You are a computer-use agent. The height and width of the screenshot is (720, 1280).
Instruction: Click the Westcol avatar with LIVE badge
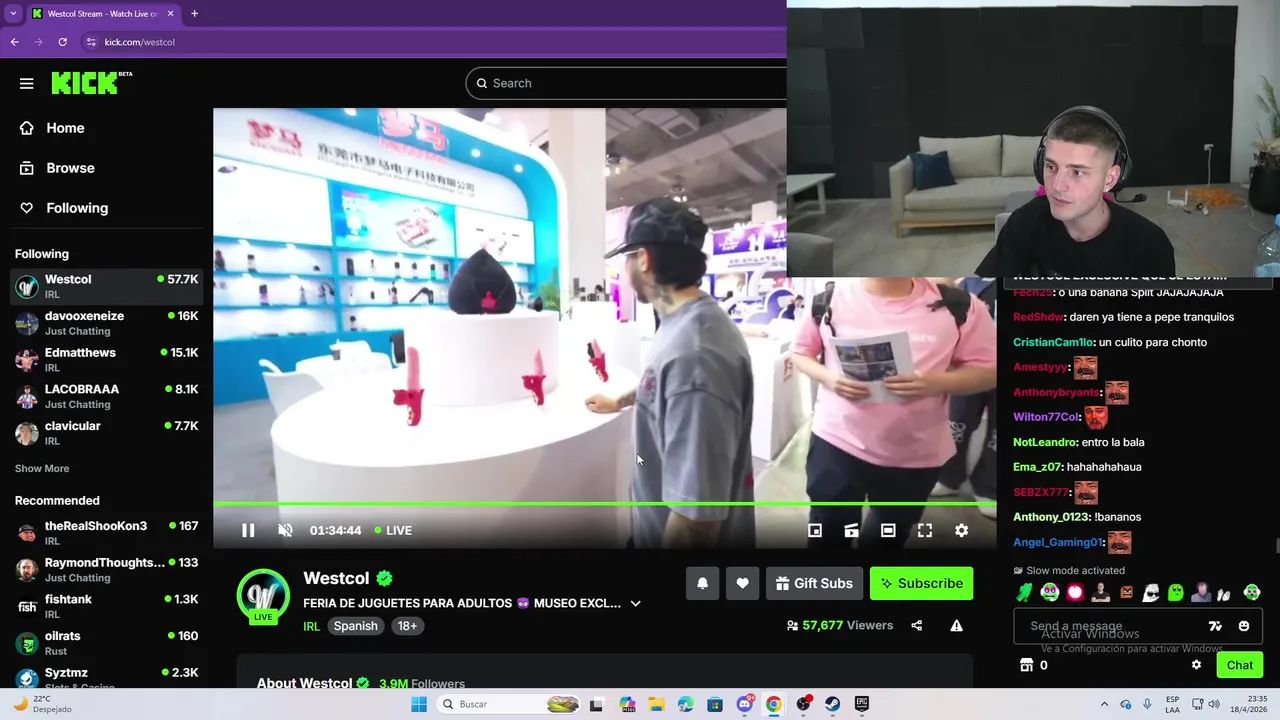263,596
